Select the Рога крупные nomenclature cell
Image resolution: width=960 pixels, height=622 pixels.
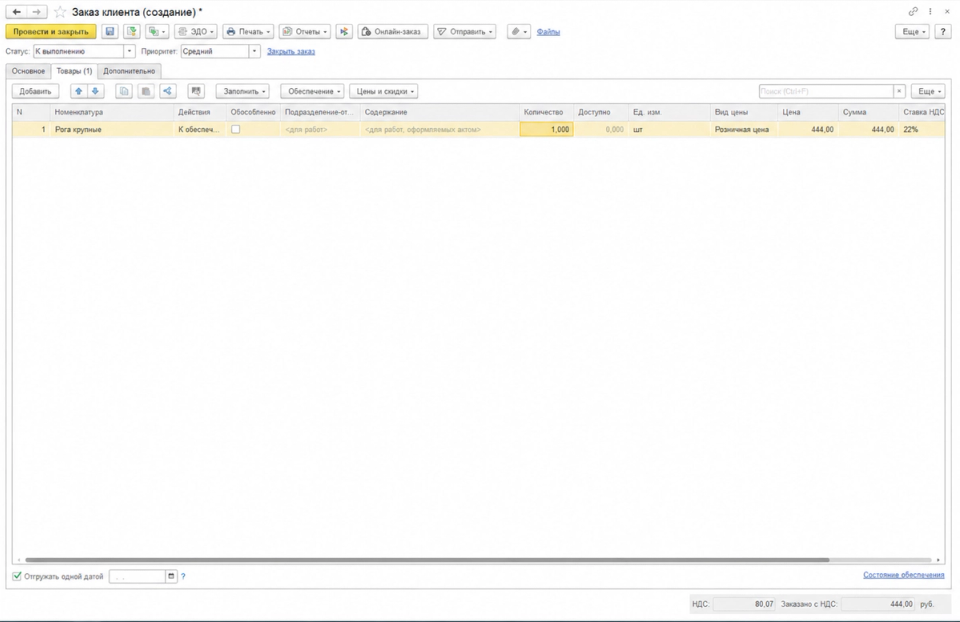tap(111, 129)
